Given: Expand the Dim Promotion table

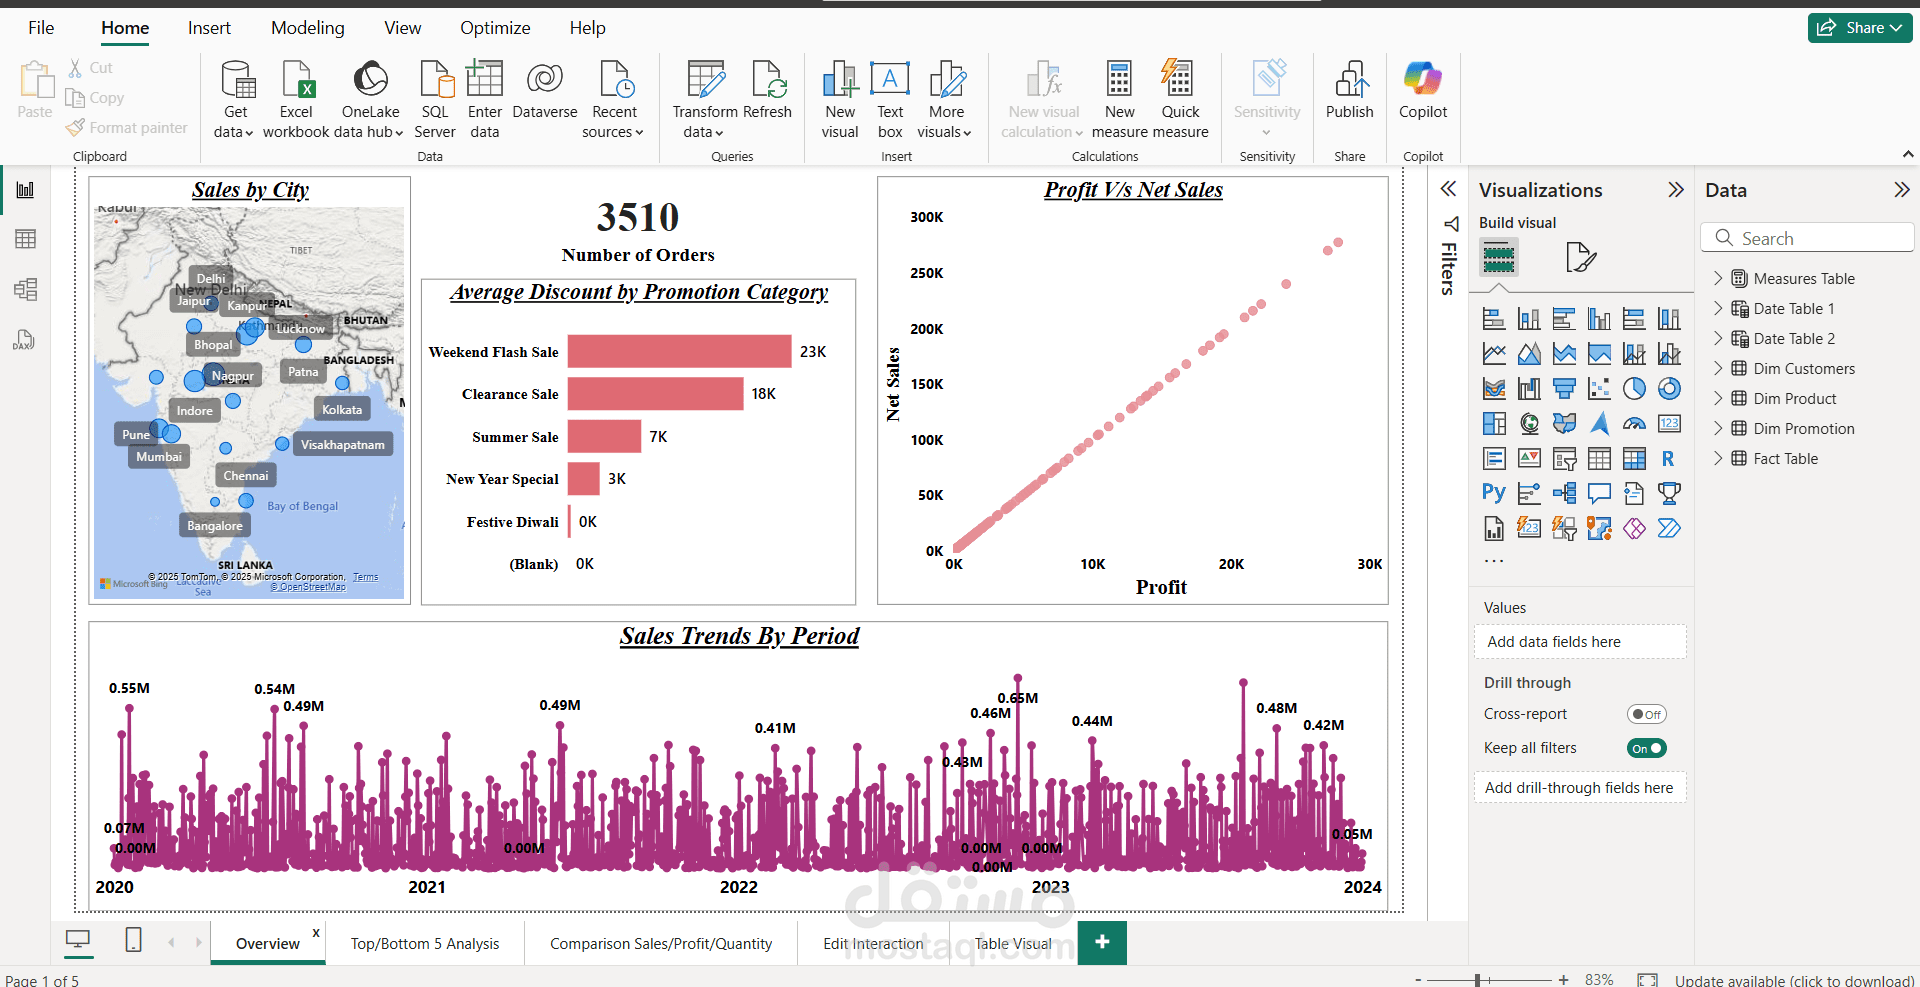Looking at the screenshot, I should tap(1718, 428).
